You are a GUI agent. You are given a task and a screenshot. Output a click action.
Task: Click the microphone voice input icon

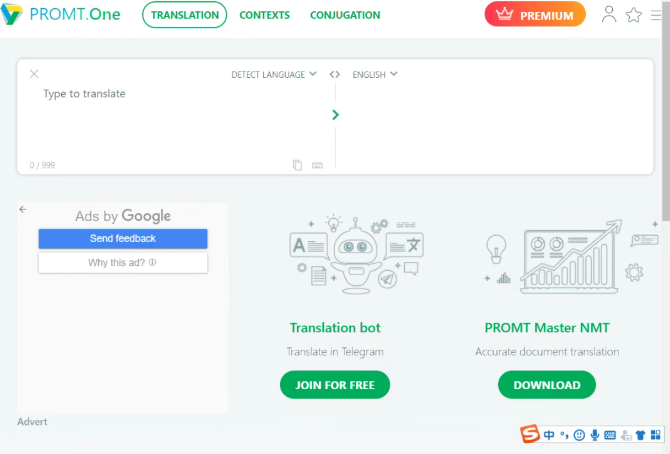594,435
